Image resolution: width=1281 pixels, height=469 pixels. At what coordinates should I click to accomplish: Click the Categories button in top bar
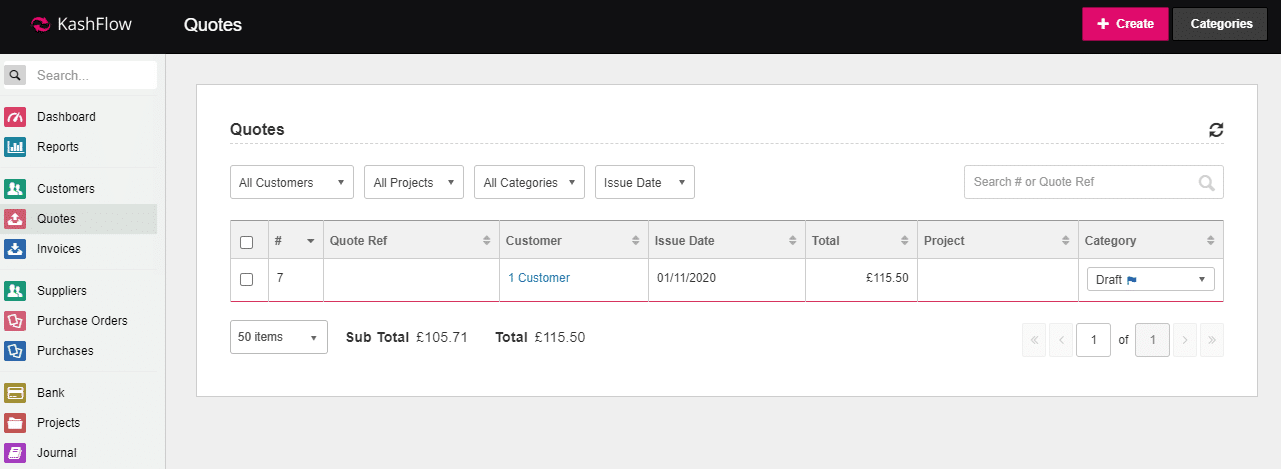tap(1219, 24)
